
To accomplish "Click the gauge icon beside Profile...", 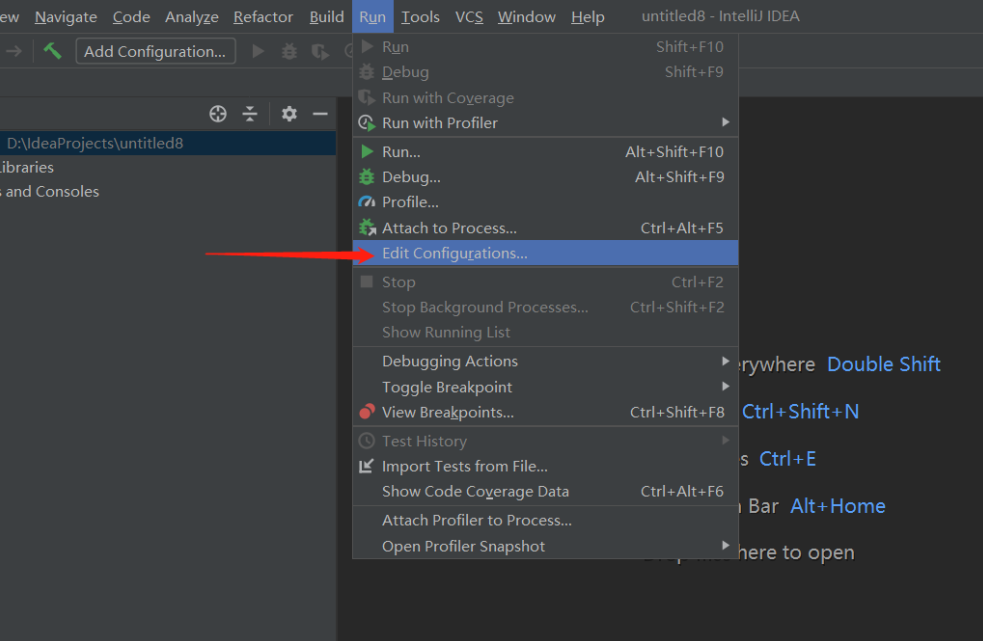I will tap(367, 202).
